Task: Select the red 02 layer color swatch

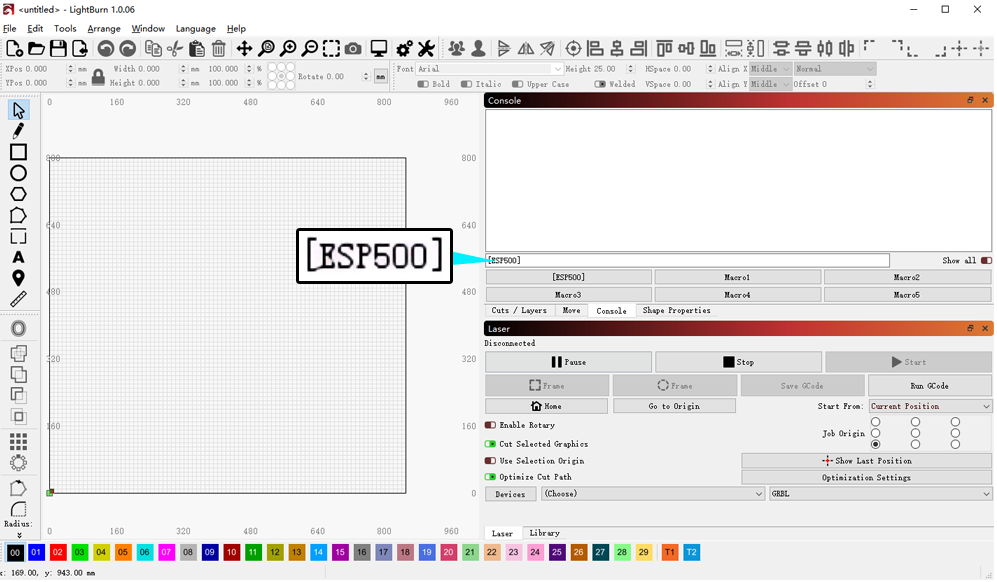Action: [58, 552]
